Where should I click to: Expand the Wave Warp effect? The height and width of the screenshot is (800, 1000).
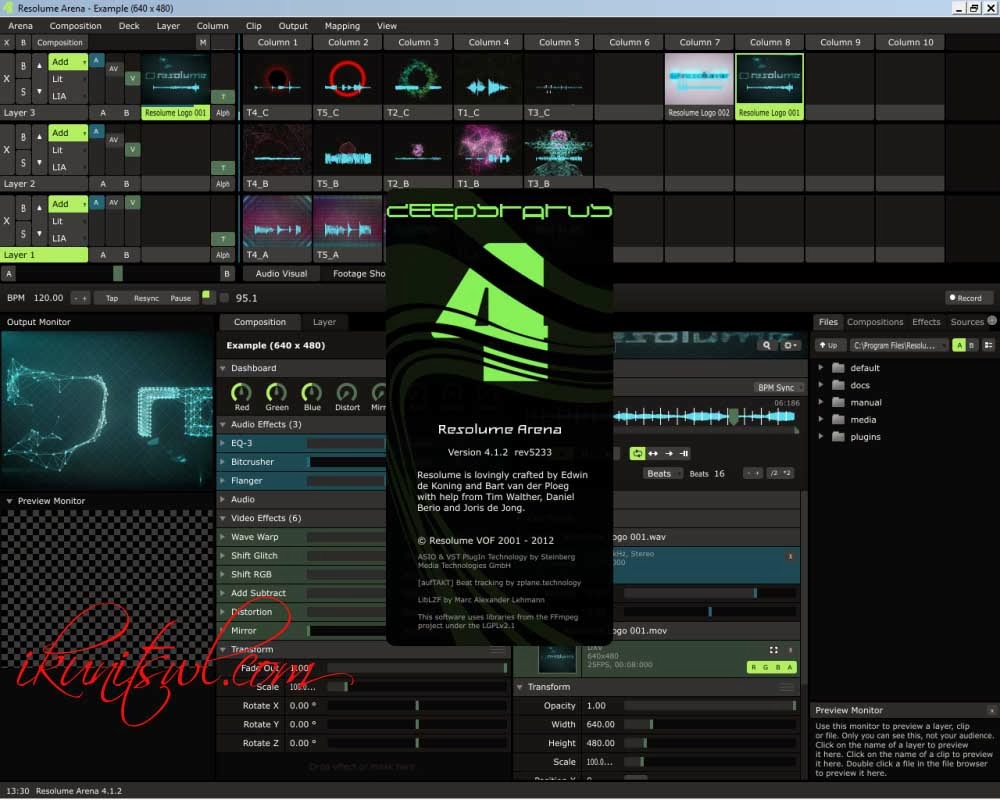(223, 537)
